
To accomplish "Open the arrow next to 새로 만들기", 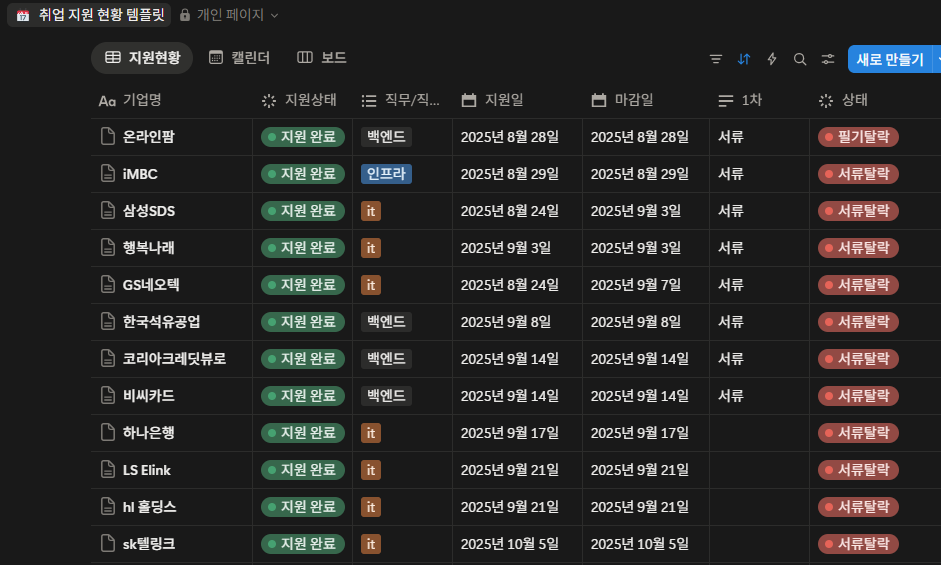I will click(937, 59).
